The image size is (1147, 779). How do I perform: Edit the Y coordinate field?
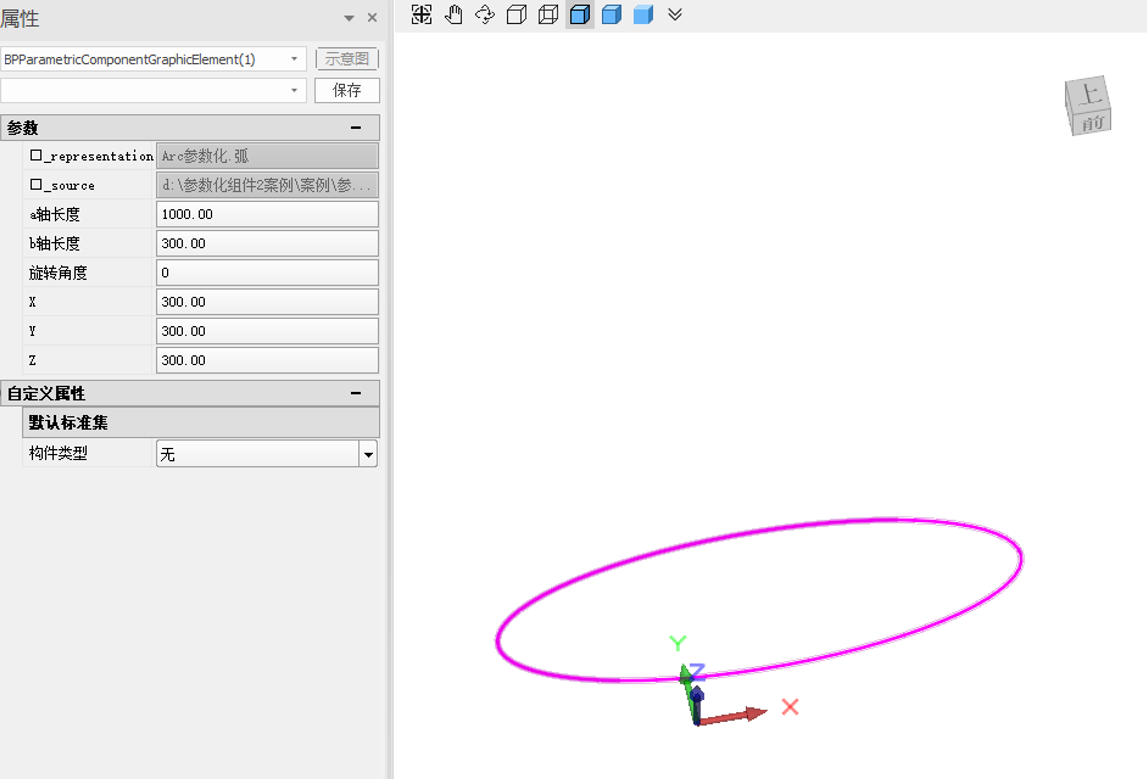267,331
